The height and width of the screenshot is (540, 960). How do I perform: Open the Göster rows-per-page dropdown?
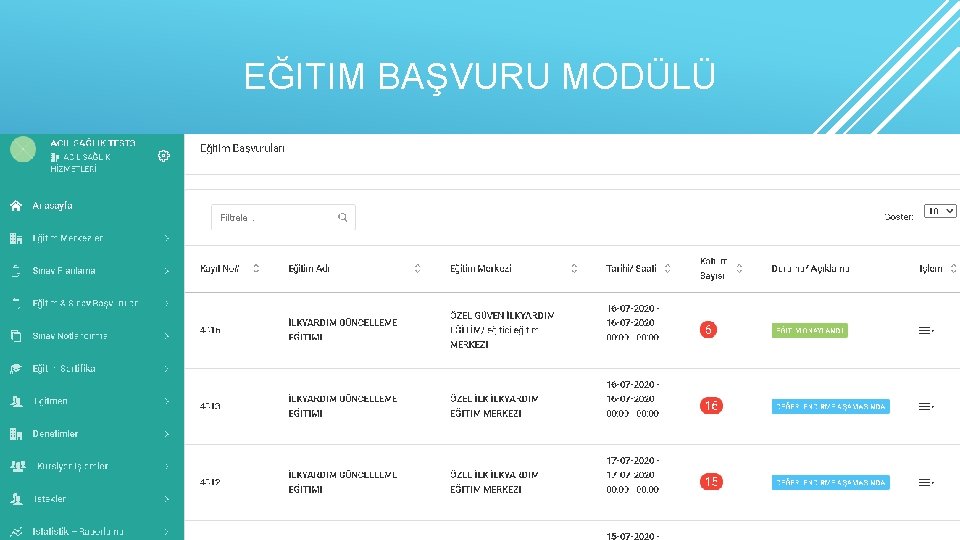940,211
